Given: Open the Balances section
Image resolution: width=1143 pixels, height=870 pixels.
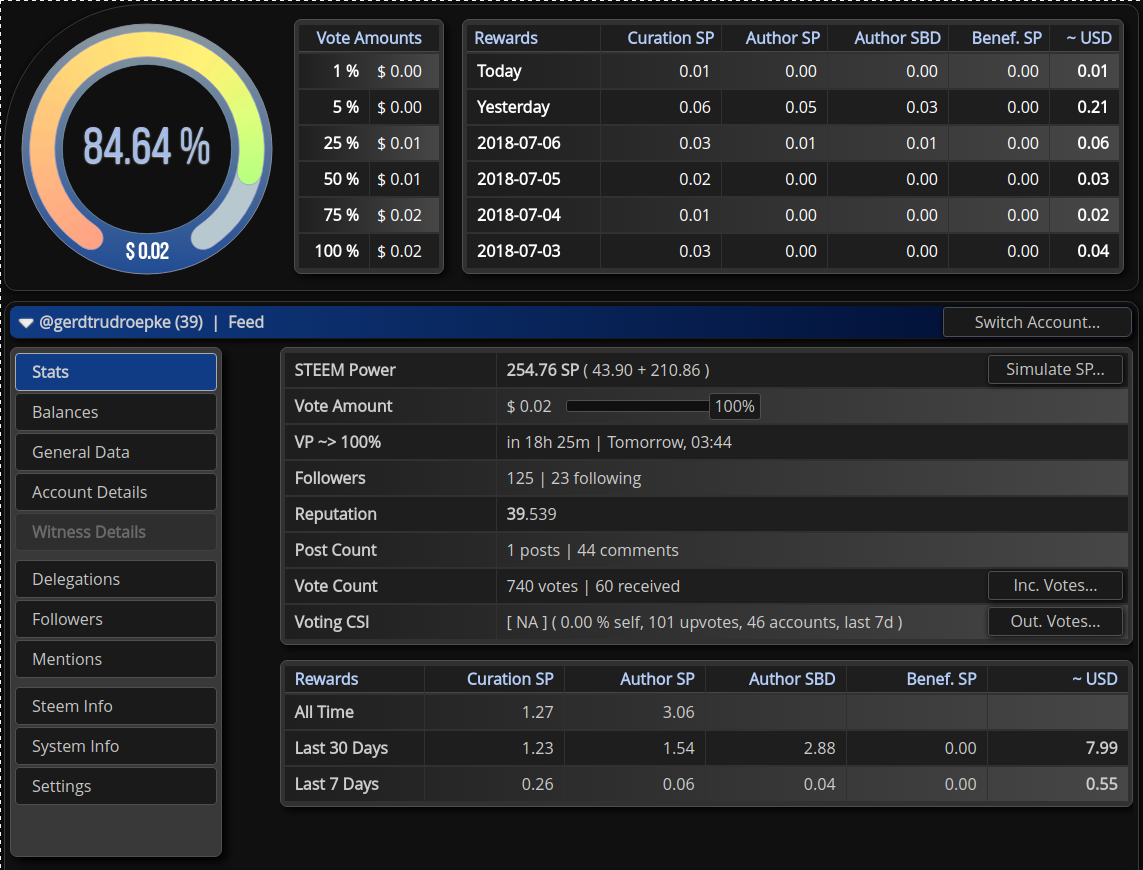Looking at the screenshot, I should click(116, 412).
